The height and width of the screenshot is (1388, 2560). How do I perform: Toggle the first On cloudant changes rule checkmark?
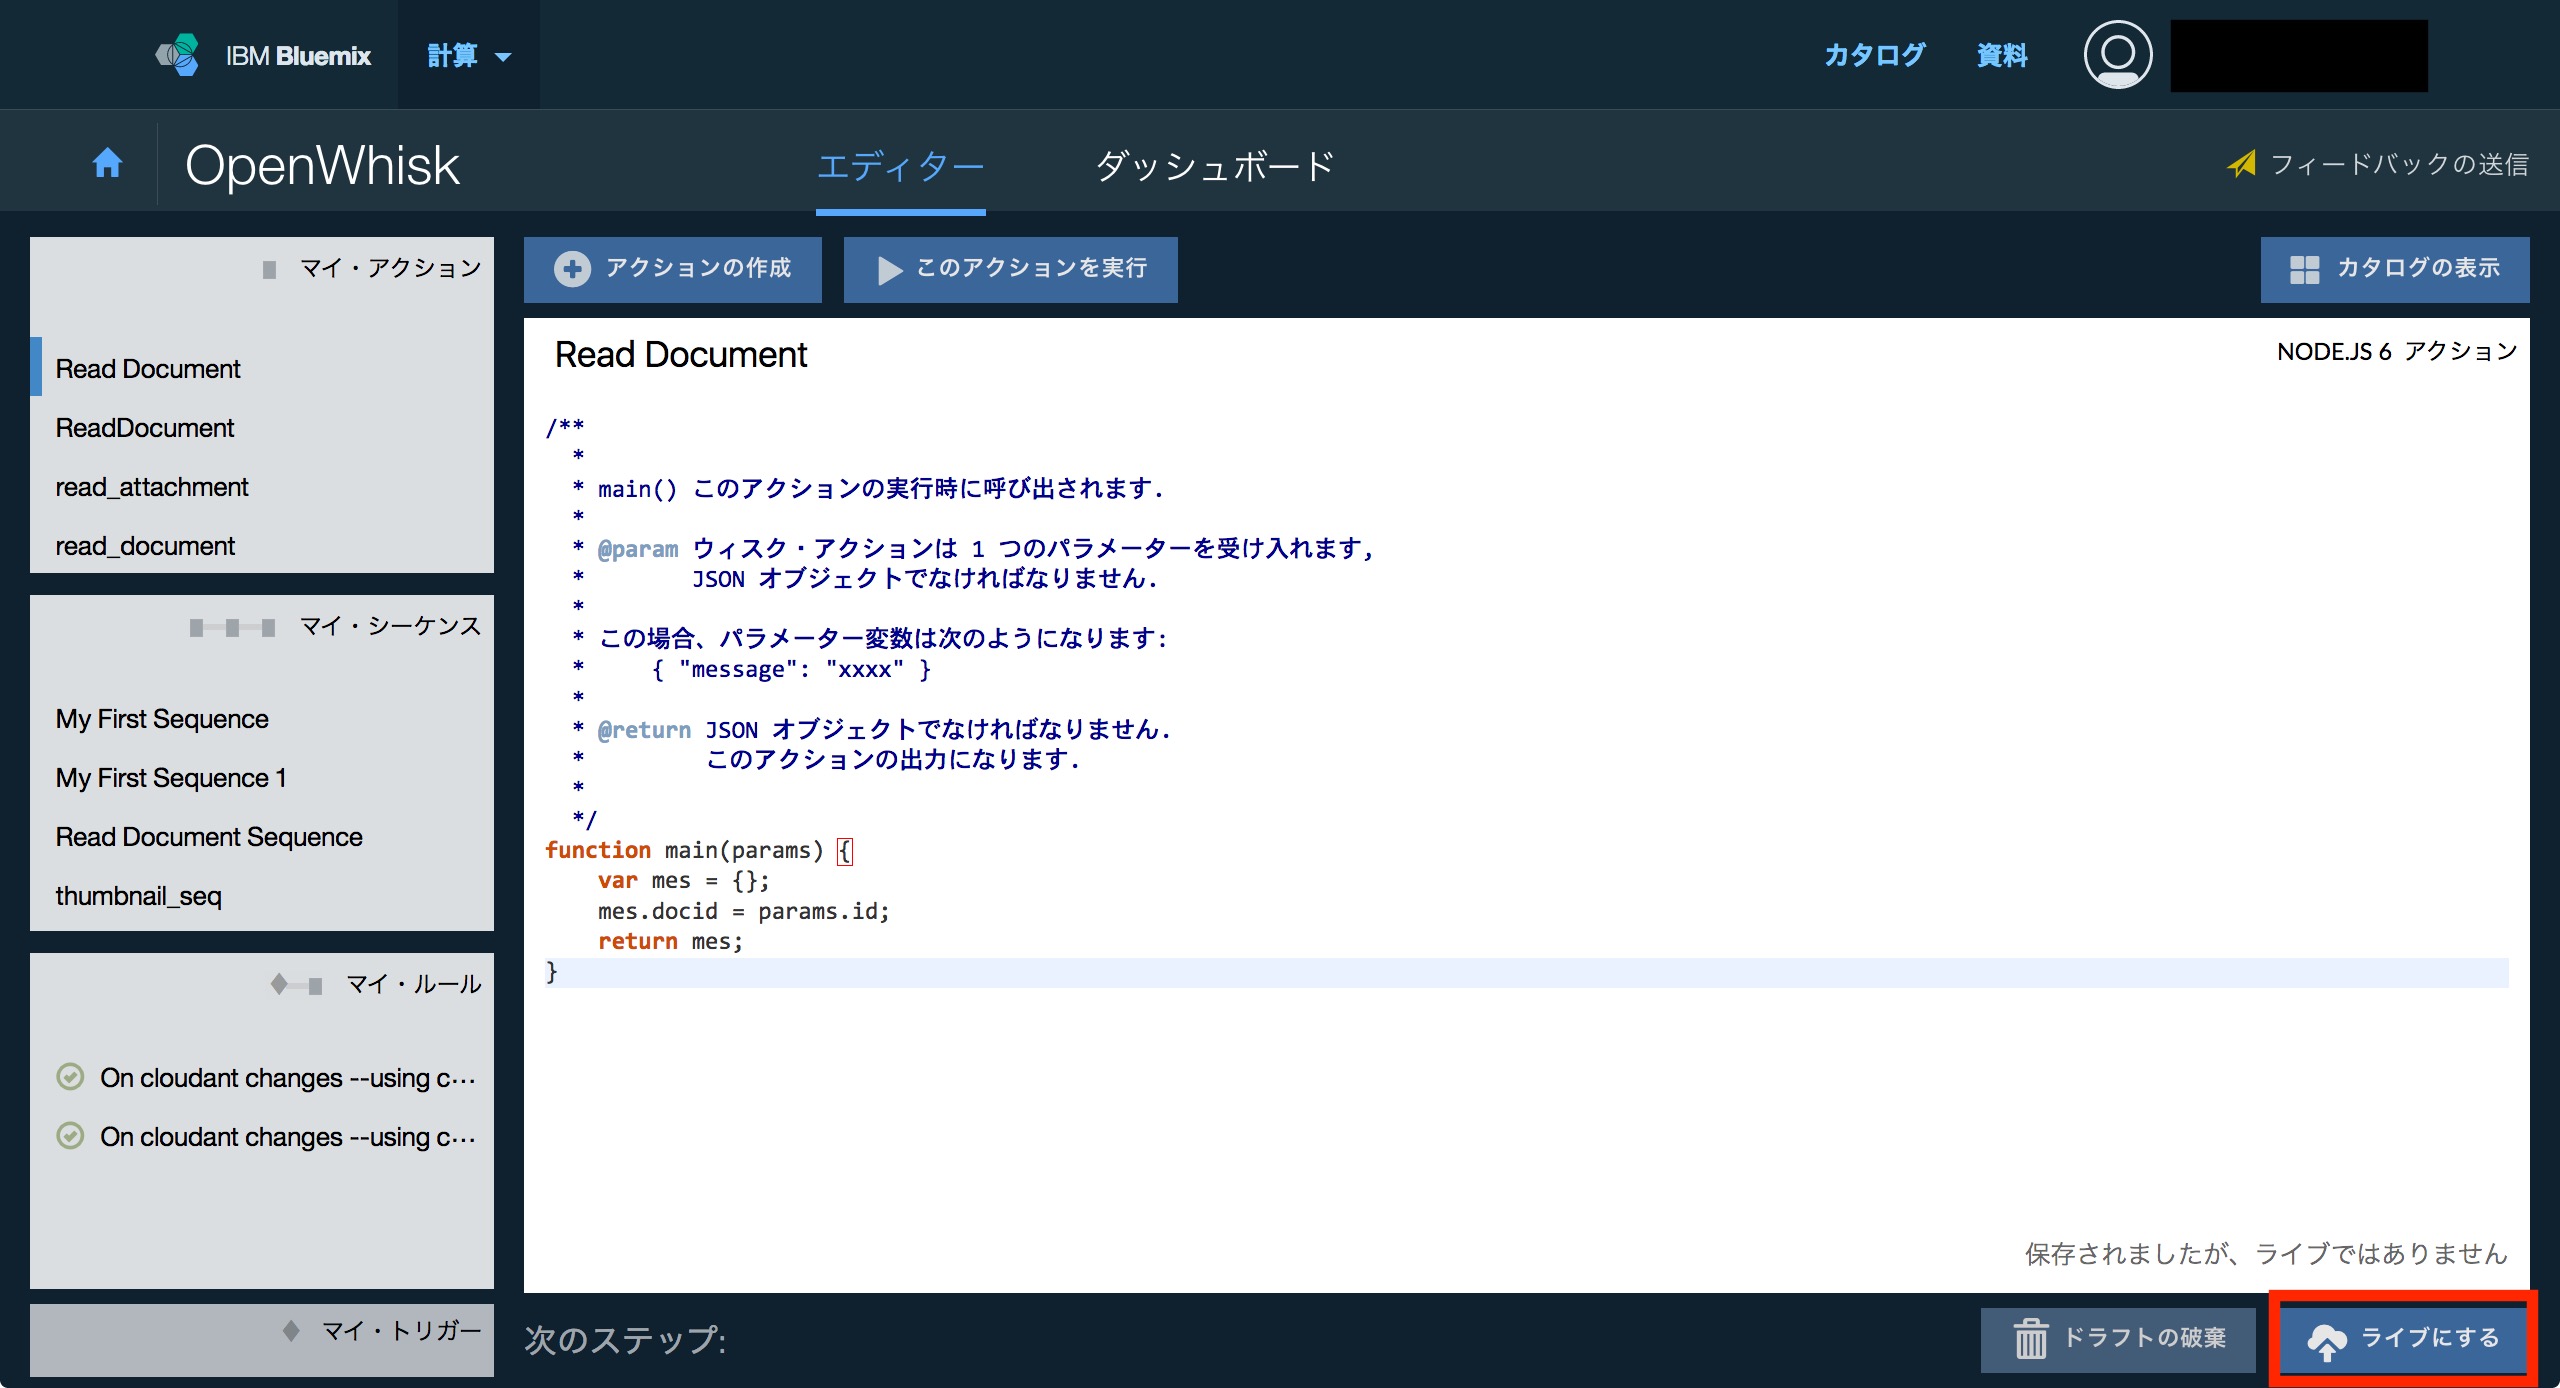pyautogui.click(x=70, y=1077)
